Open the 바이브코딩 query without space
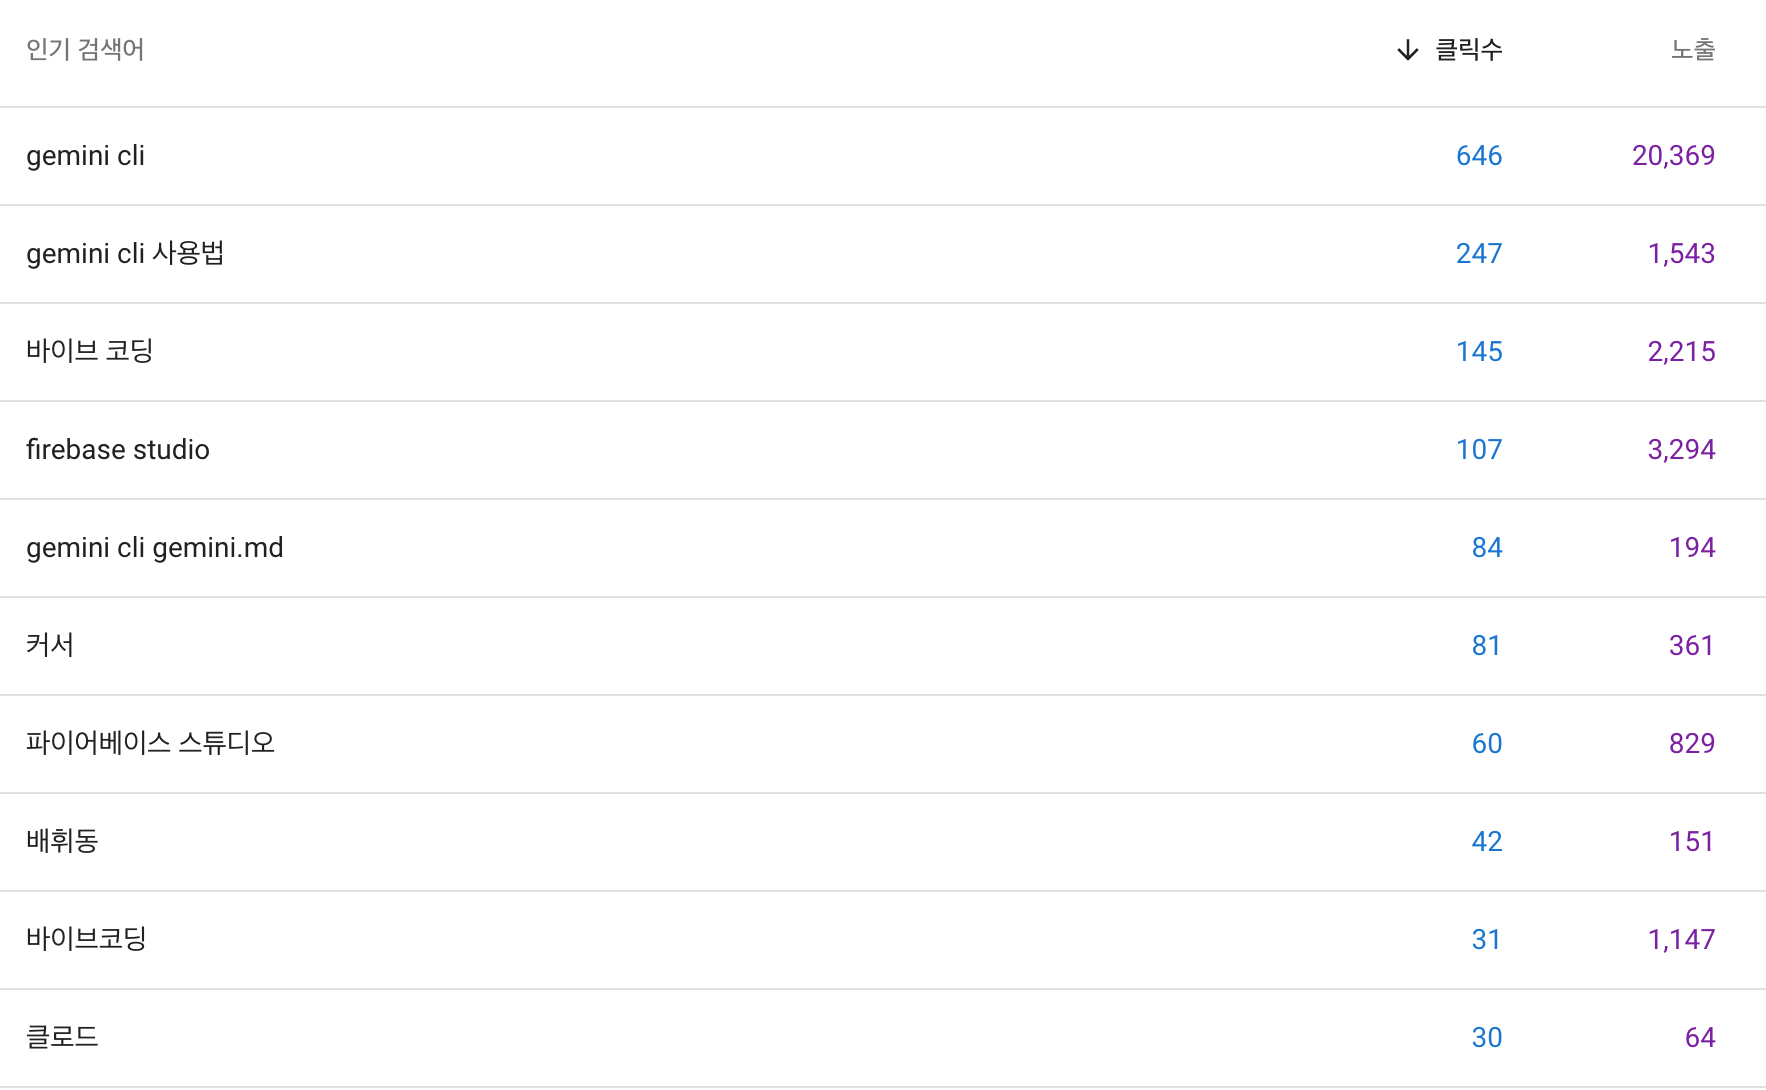The image size is (1766, 1090). pos(883,940)
